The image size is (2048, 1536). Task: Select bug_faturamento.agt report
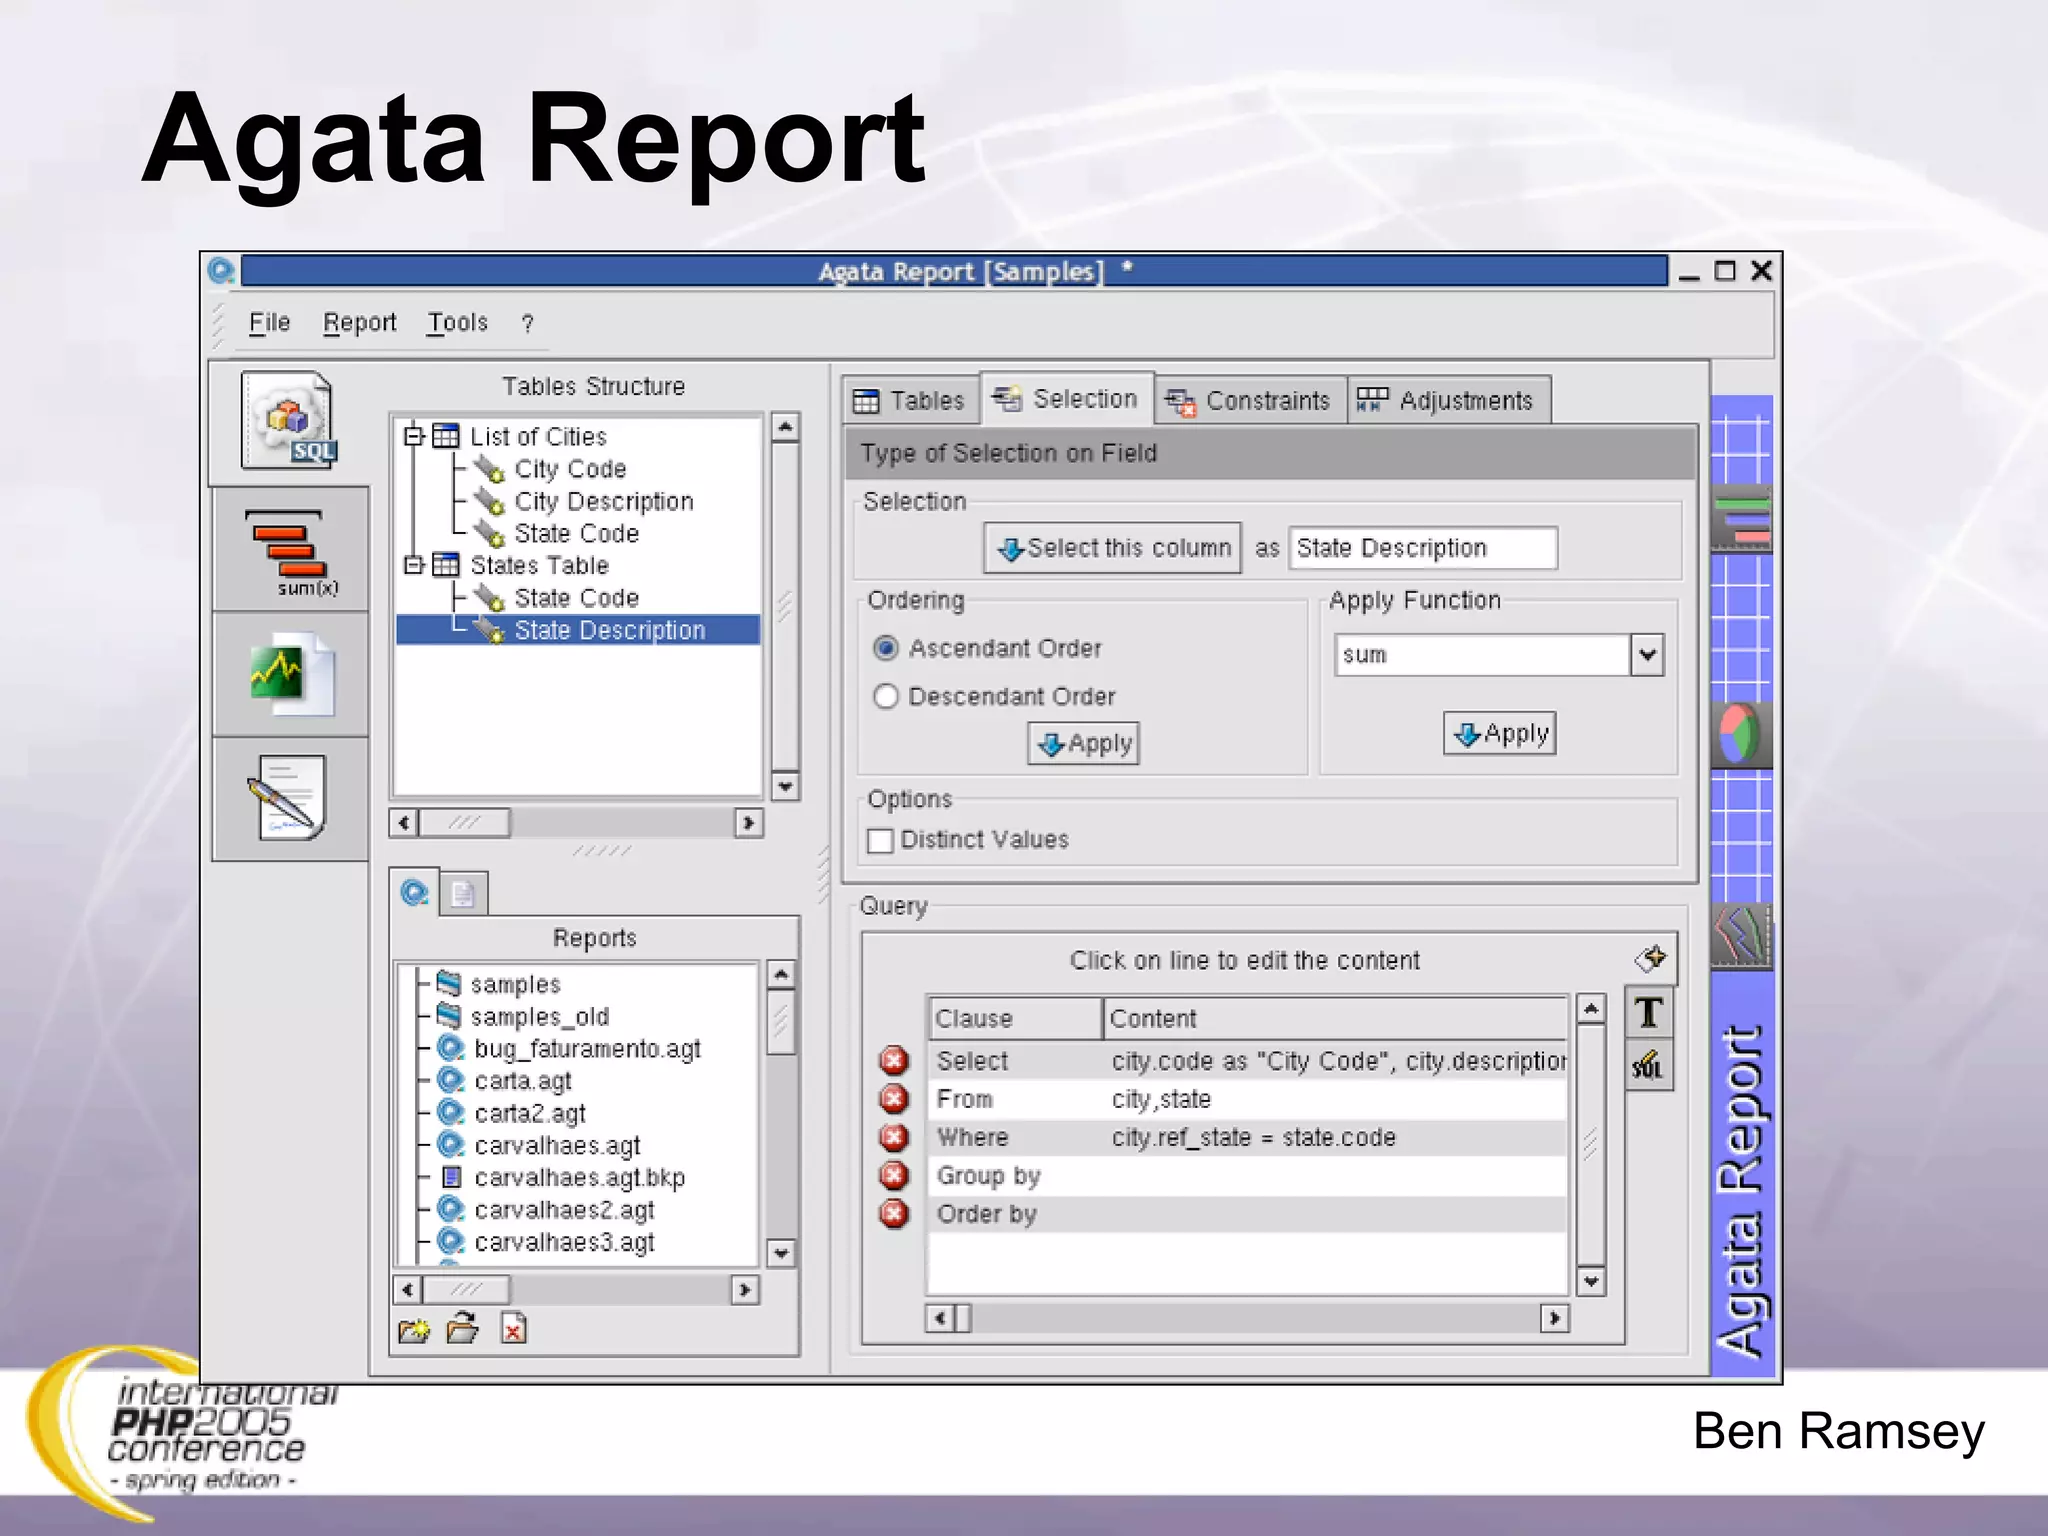[x=587, y=1049]
